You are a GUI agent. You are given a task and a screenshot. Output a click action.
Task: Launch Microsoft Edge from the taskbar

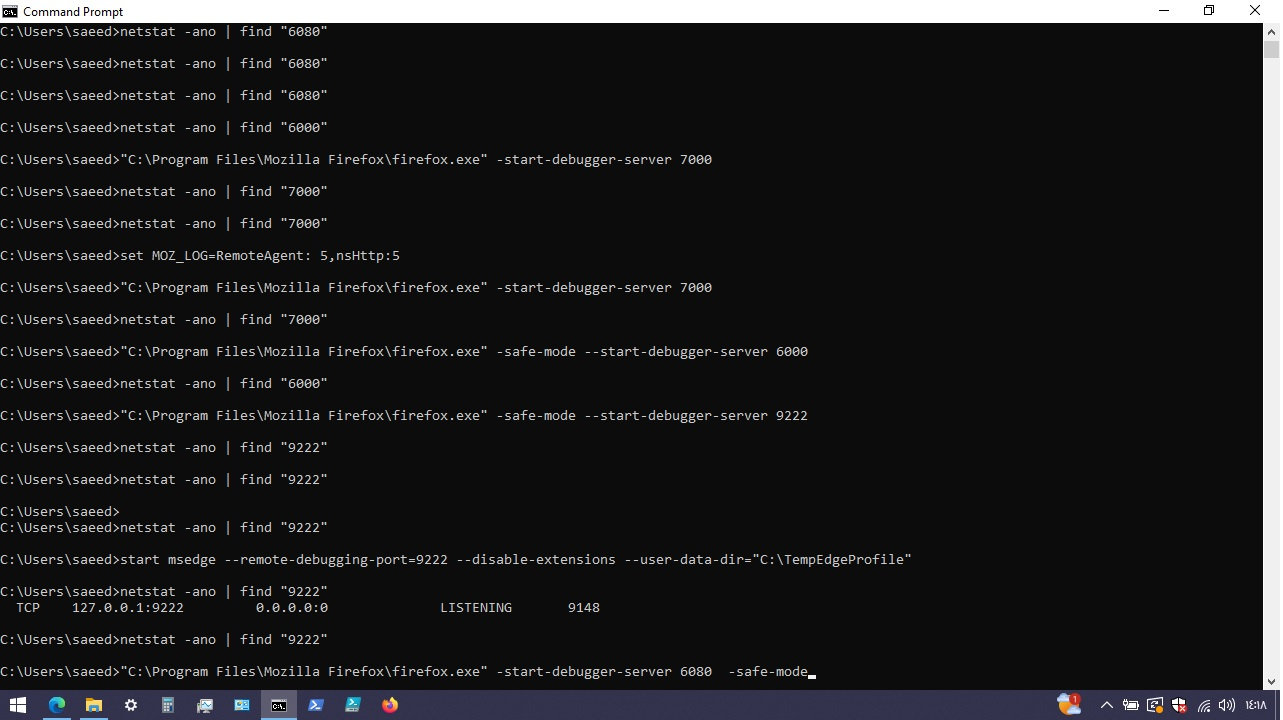click(x=57, y=705)
